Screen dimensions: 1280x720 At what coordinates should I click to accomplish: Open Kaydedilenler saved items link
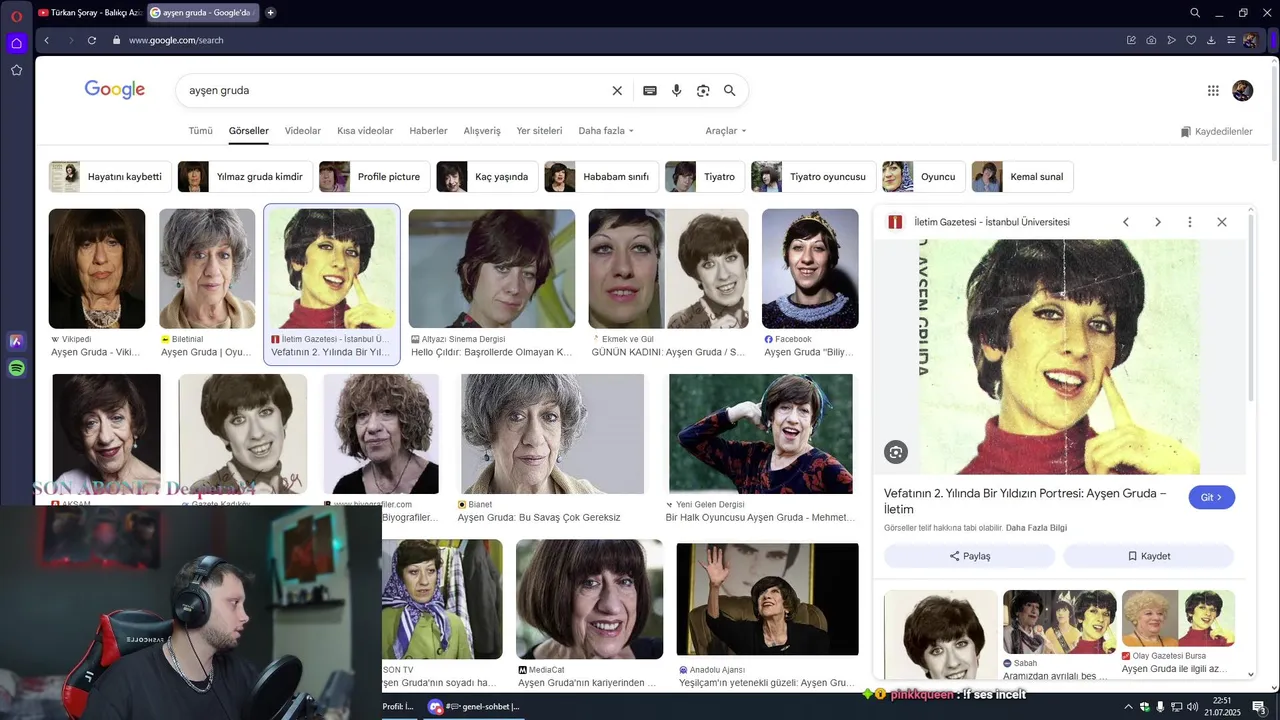[1216, 132]
